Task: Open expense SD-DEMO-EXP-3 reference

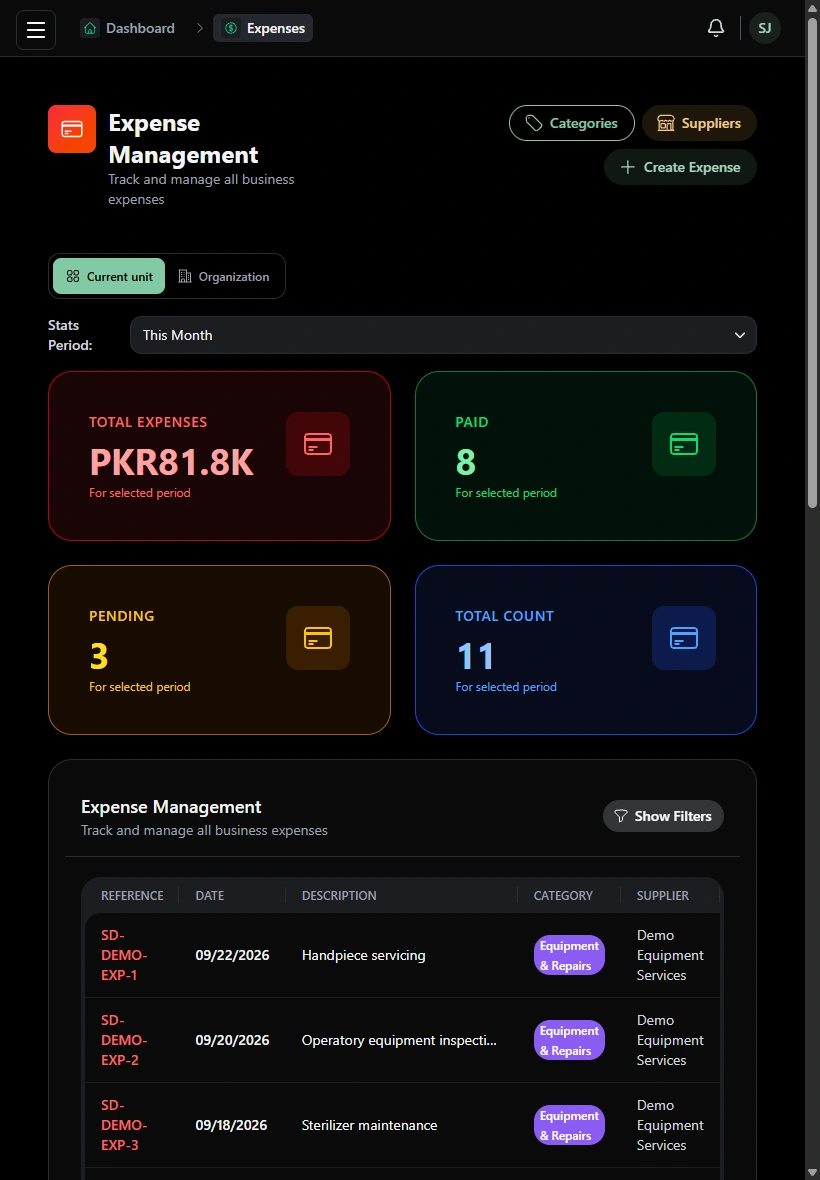Action: tap(124, 1125)
